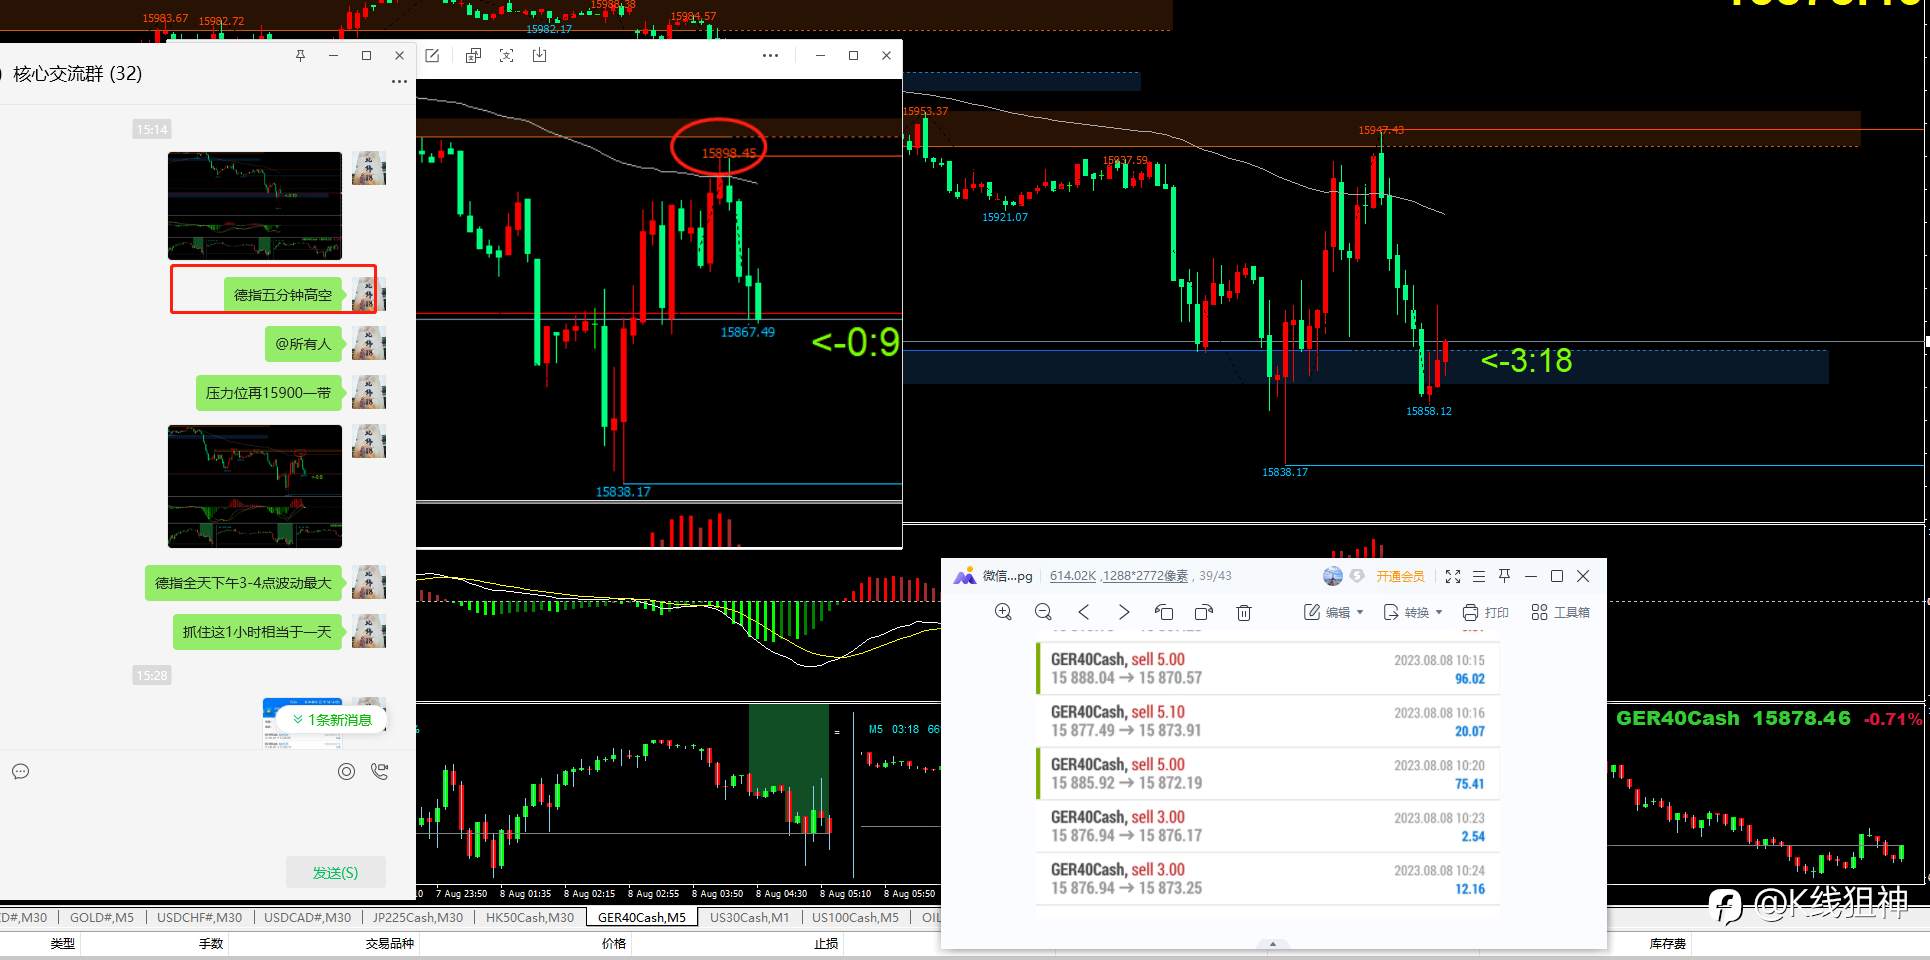The width and height of the screenshot is (1930, 960).
Task: Open the second chart thumbnail in the chat
Action: [255, 486]
